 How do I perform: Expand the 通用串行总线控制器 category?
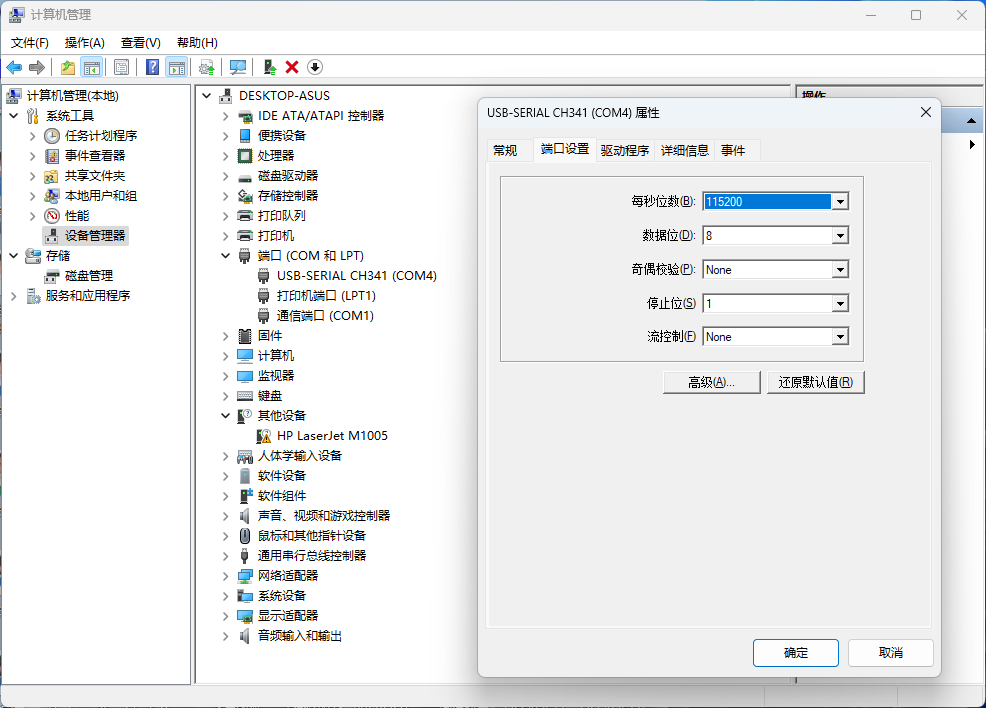tap(225, 556)
